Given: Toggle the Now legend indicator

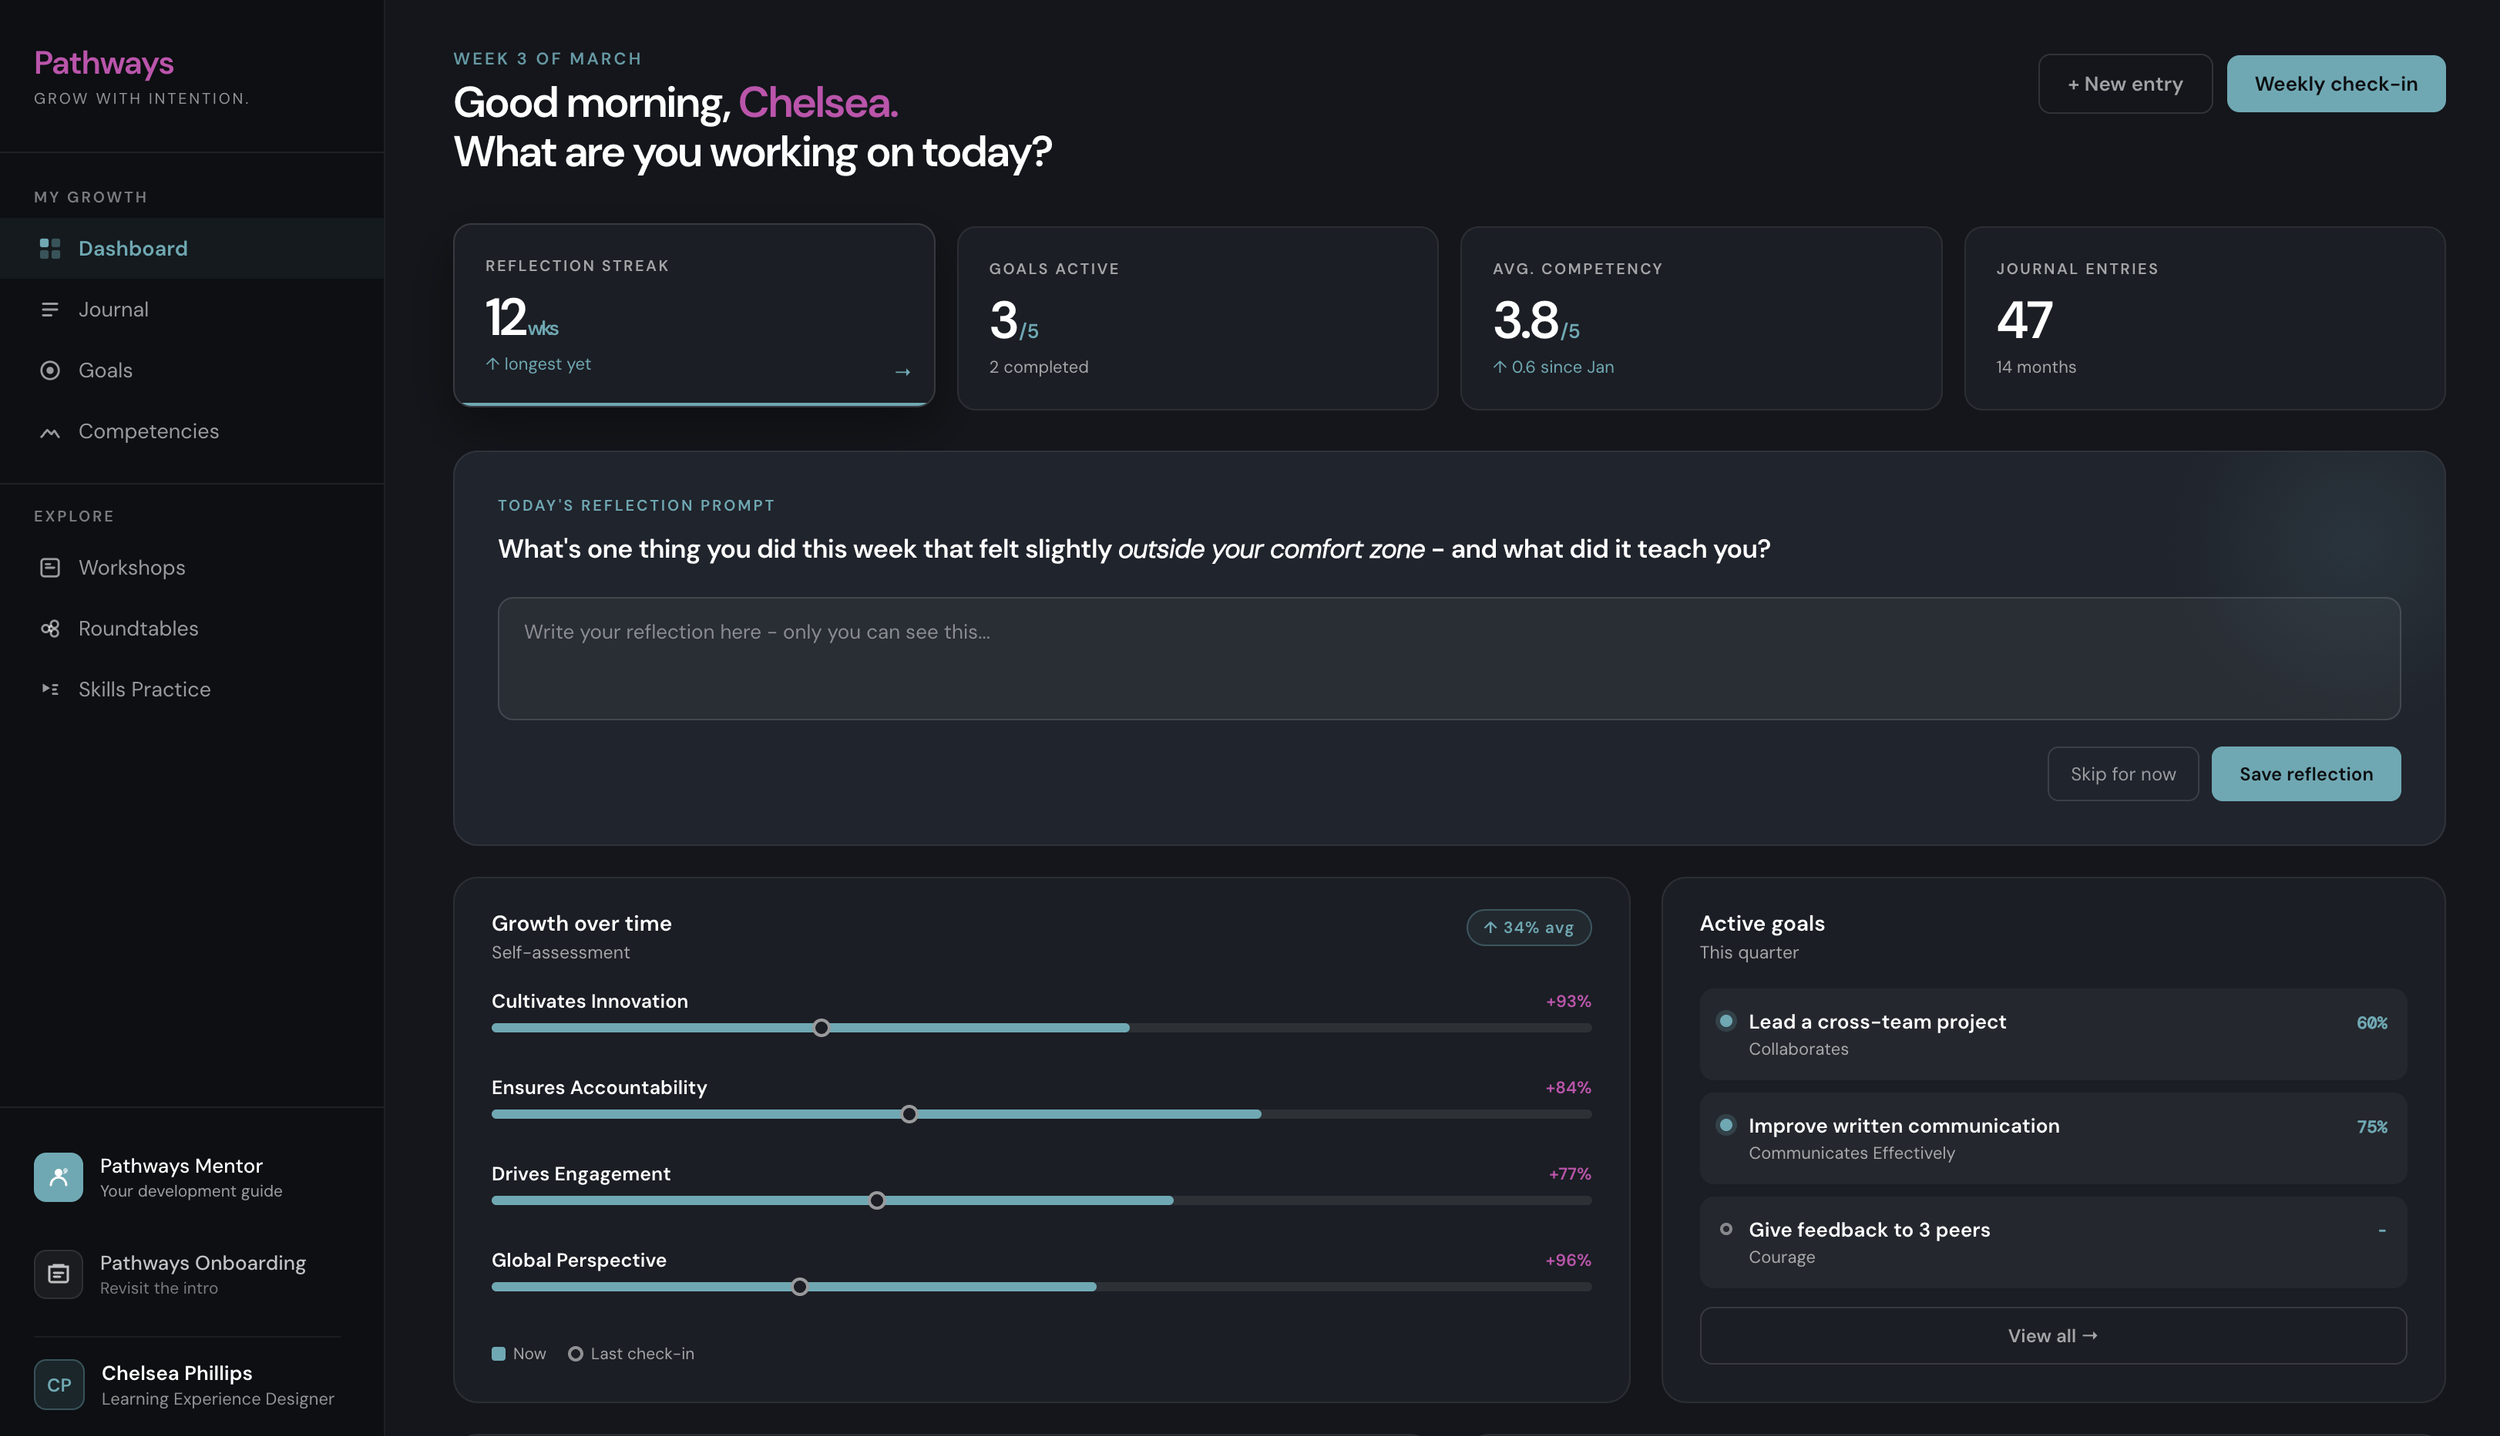Looking at the screenshot, I should click(x=497, y=1353).
